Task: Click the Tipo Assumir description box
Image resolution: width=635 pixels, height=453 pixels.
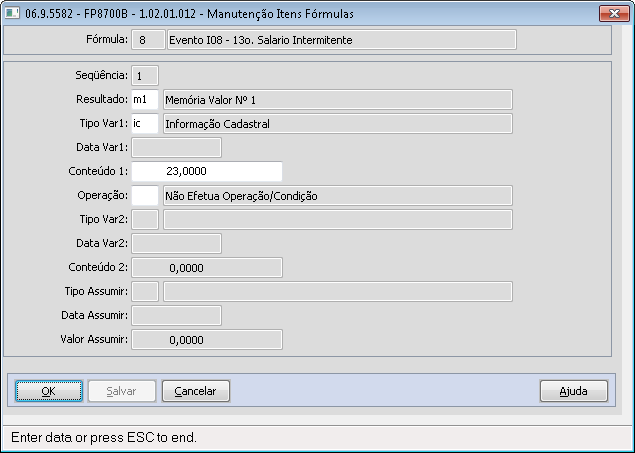Action: 338,291
